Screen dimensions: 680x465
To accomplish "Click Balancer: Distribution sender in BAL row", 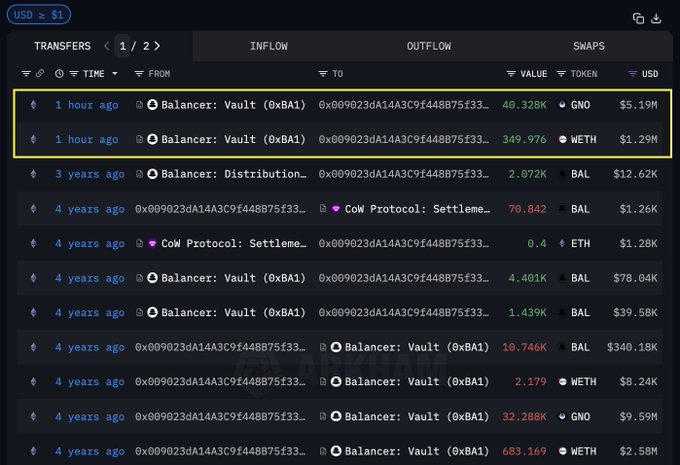I will 227,174.
